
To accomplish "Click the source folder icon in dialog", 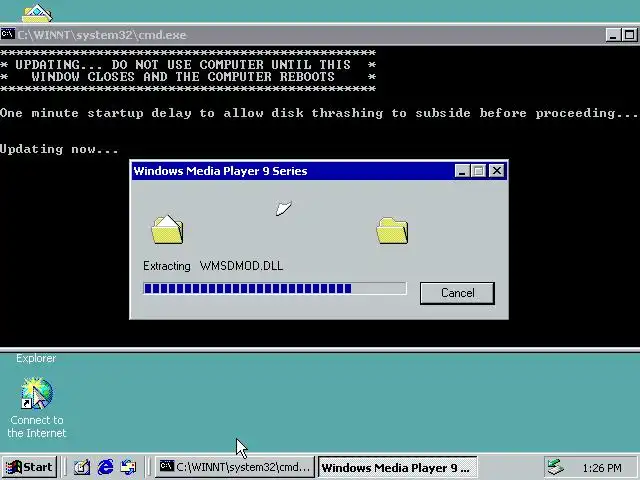I will pyautogui.click(x=167, y=230).
